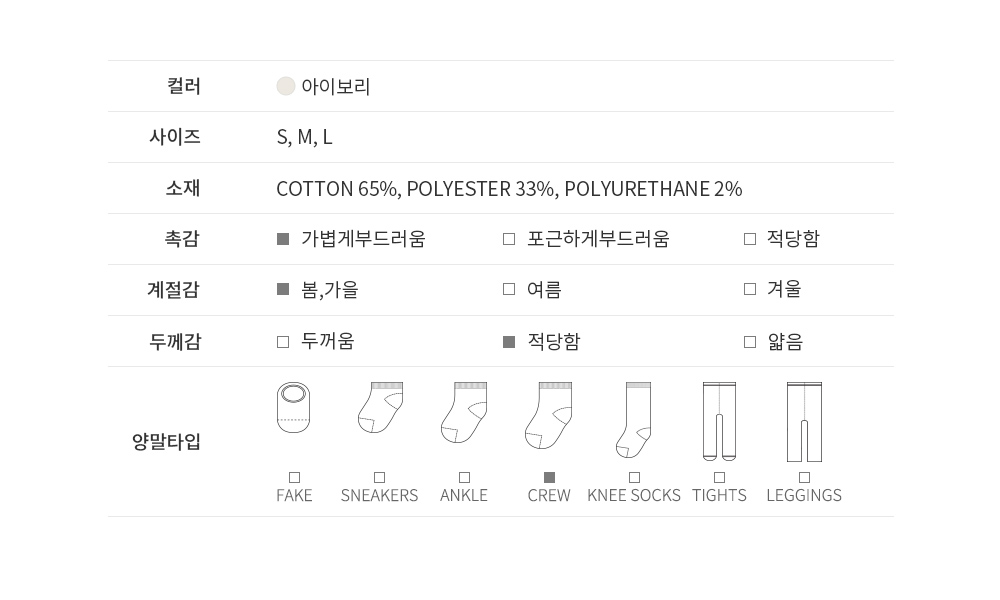1000x600 pixels.
Task: Enable the 얇음 thickness checkbox
Action: pos(750,342)
